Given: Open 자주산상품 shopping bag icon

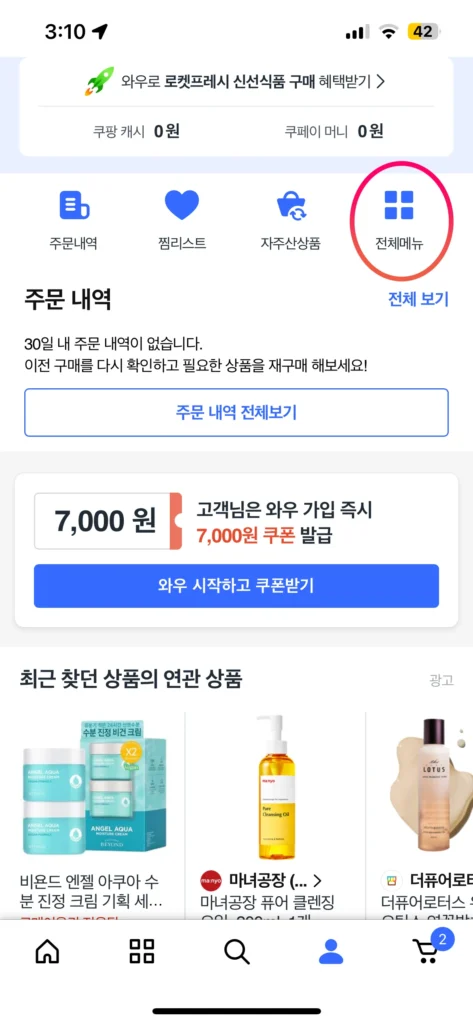Looking at the screenshot, I should tap(291, 206).
